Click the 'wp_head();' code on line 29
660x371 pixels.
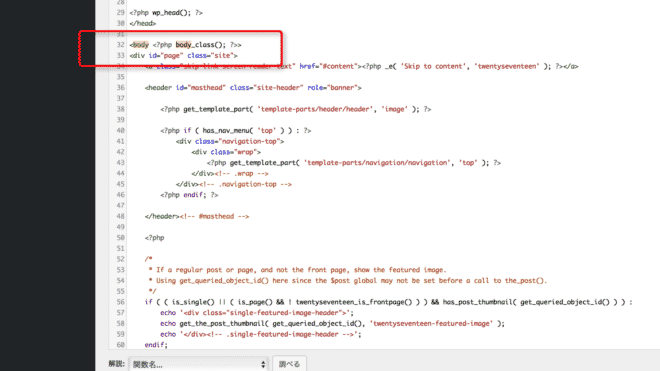point(171,13)
